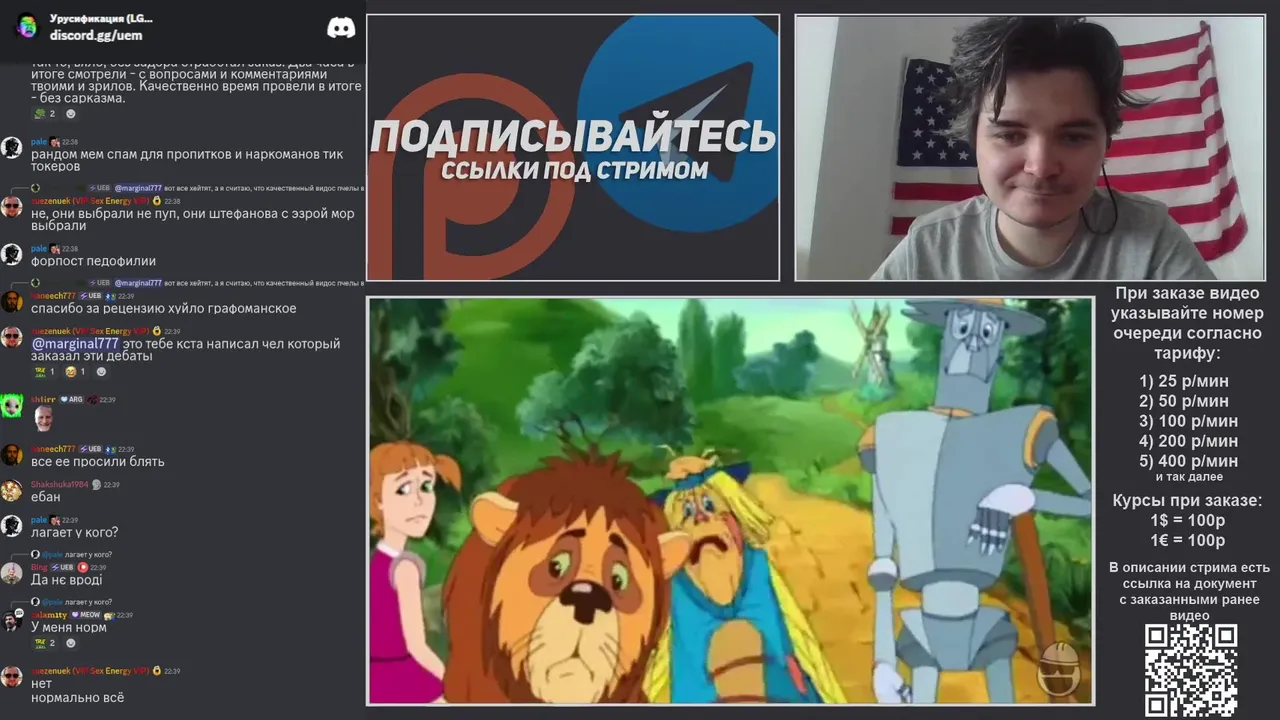Click the streamer's webcam feed
The height and width of the screenshot is (720, 1280).
point(1030,148)
